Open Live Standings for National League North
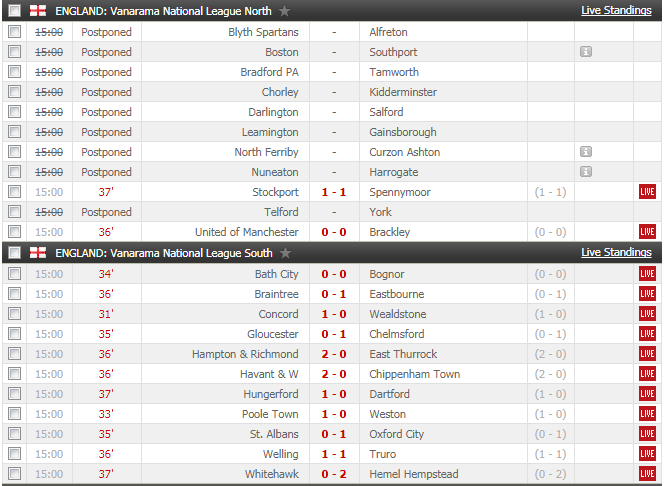This screenshot has height=486, width=664. point(618,11)
